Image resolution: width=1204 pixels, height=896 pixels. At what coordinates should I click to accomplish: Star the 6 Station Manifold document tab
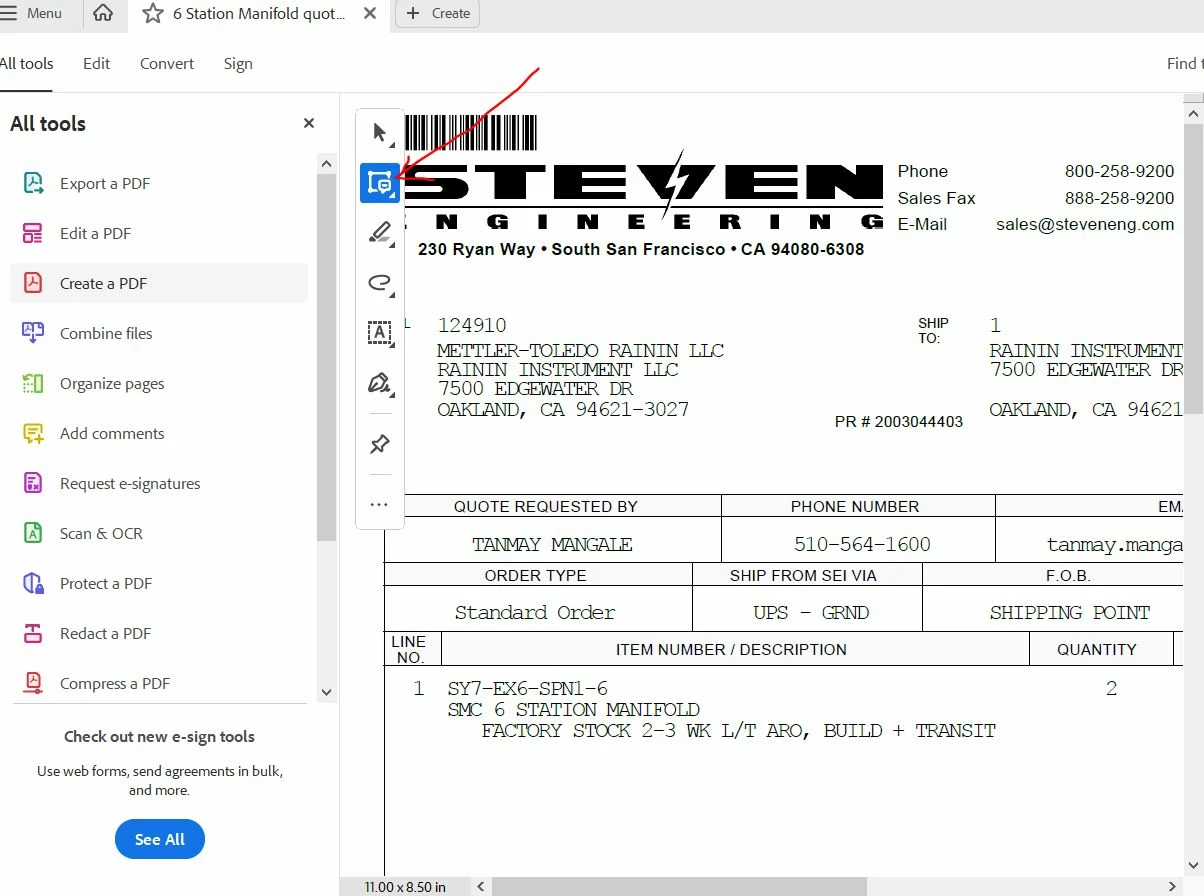click(x=153, y=14)
